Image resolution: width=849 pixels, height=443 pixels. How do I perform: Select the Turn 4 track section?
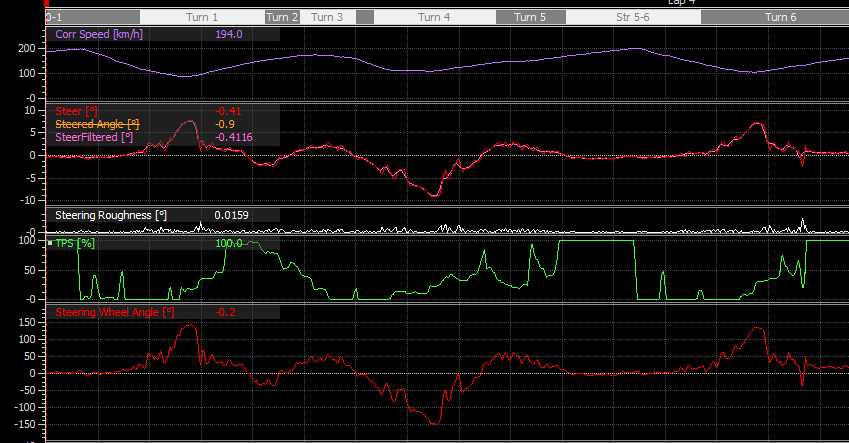tap(435, 17)
